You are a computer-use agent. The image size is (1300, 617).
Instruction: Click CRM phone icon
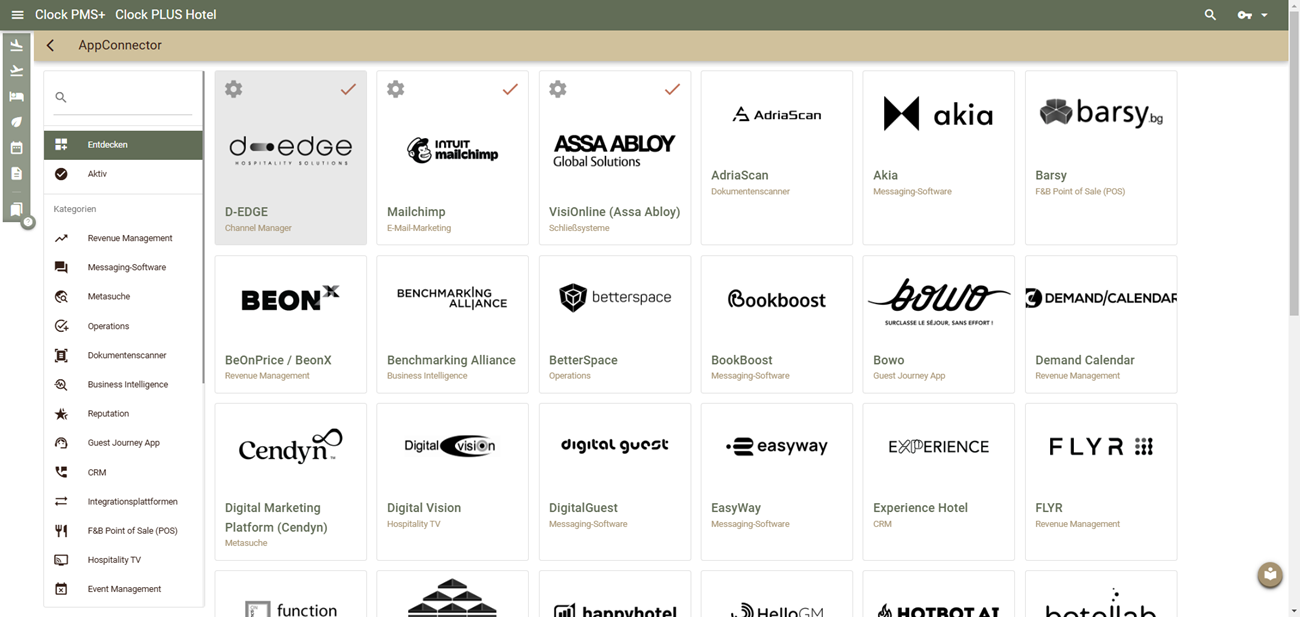point(61,472)
